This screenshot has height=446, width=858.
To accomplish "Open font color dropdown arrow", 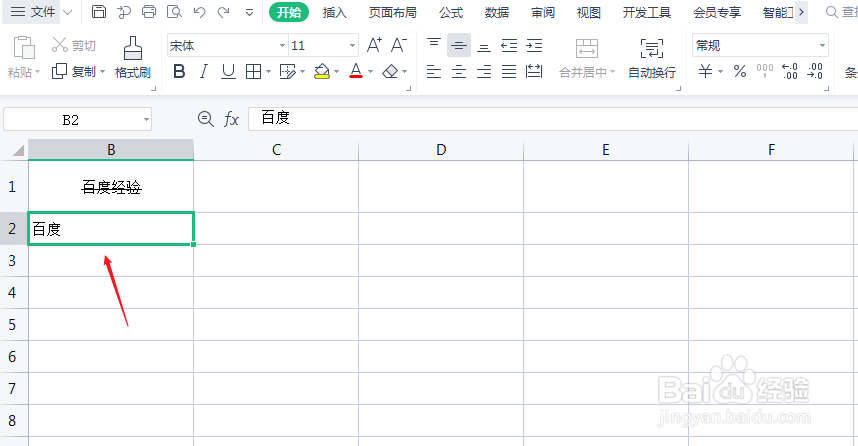I will tap(370, 72).
